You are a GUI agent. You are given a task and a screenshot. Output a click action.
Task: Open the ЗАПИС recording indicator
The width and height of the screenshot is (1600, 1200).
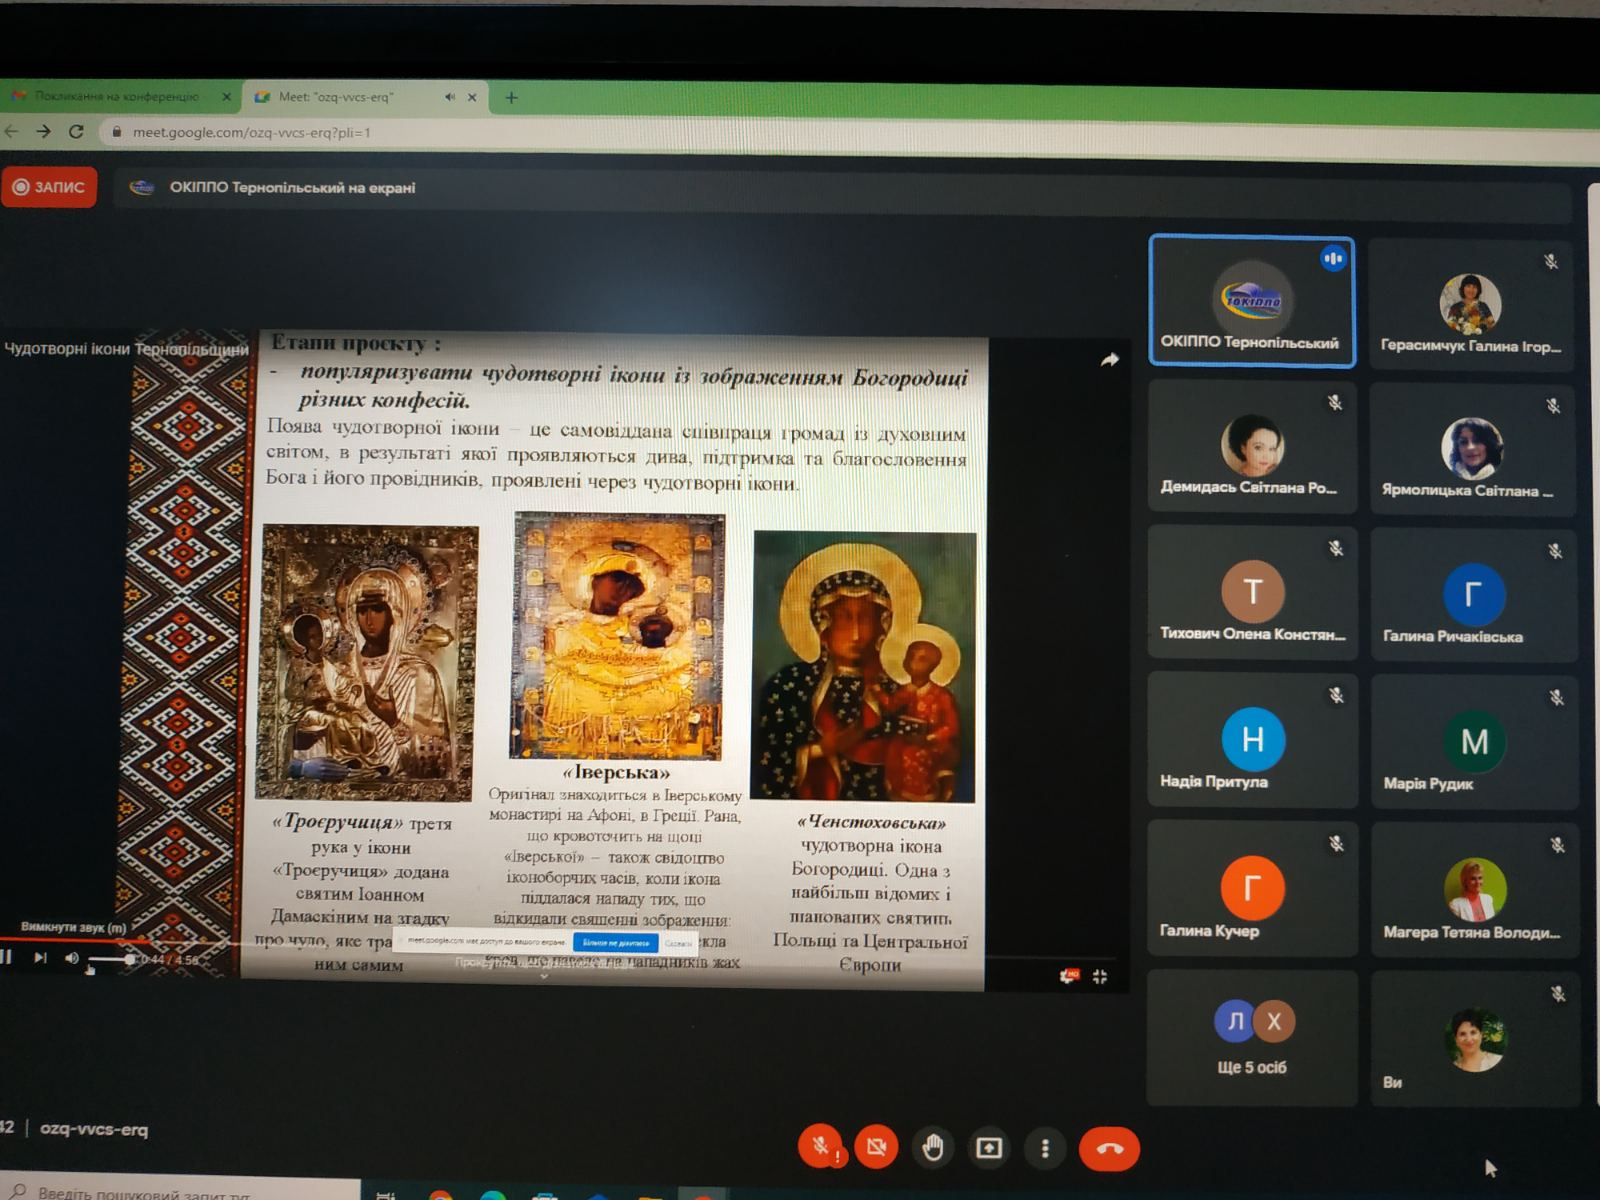[x=49, y=187]
